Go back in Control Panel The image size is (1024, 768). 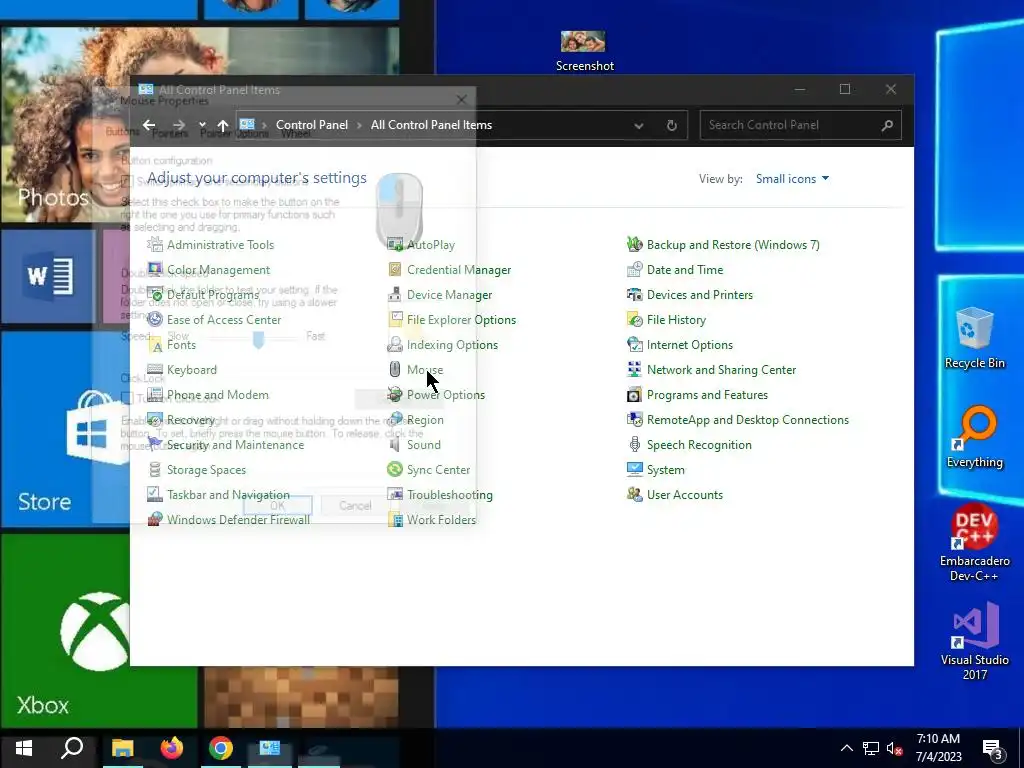pyautogui.click(x=149, y=125)
